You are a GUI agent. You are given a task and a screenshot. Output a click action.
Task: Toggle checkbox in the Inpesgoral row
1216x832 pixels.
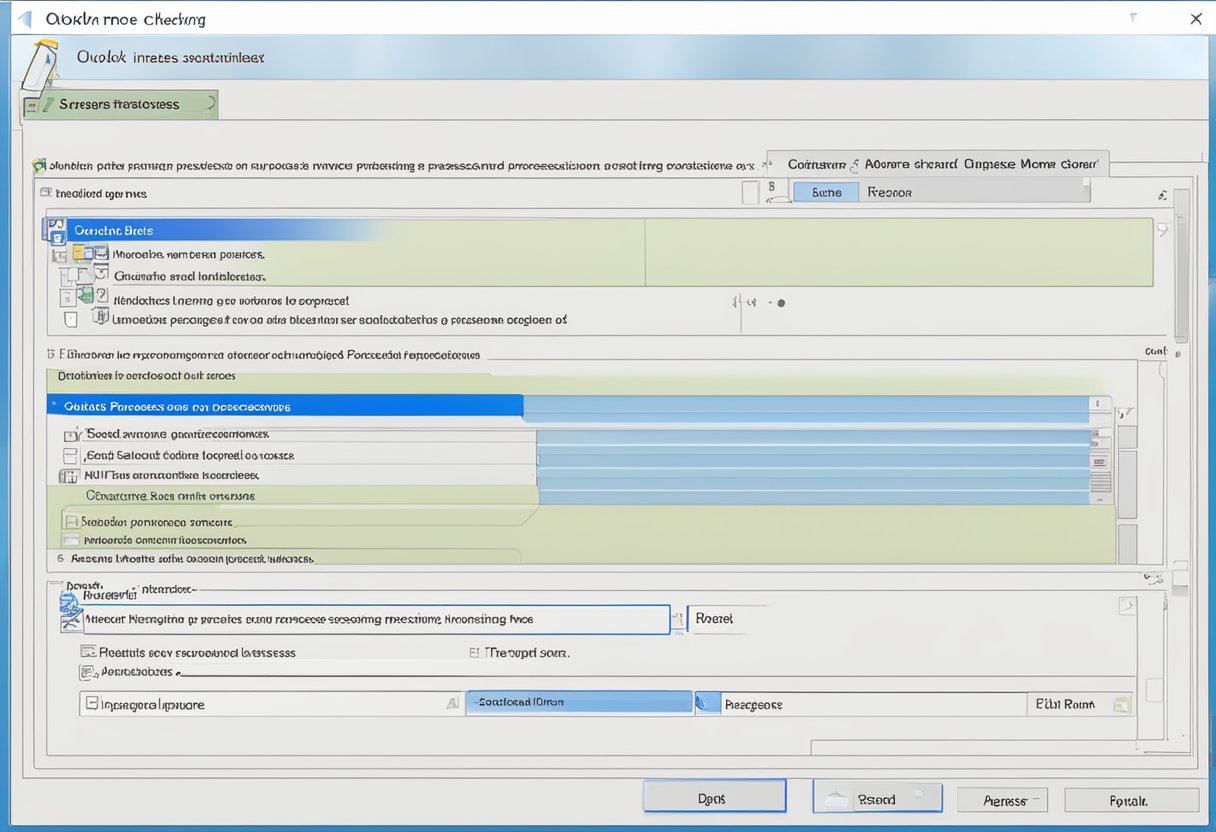(91, 704)
